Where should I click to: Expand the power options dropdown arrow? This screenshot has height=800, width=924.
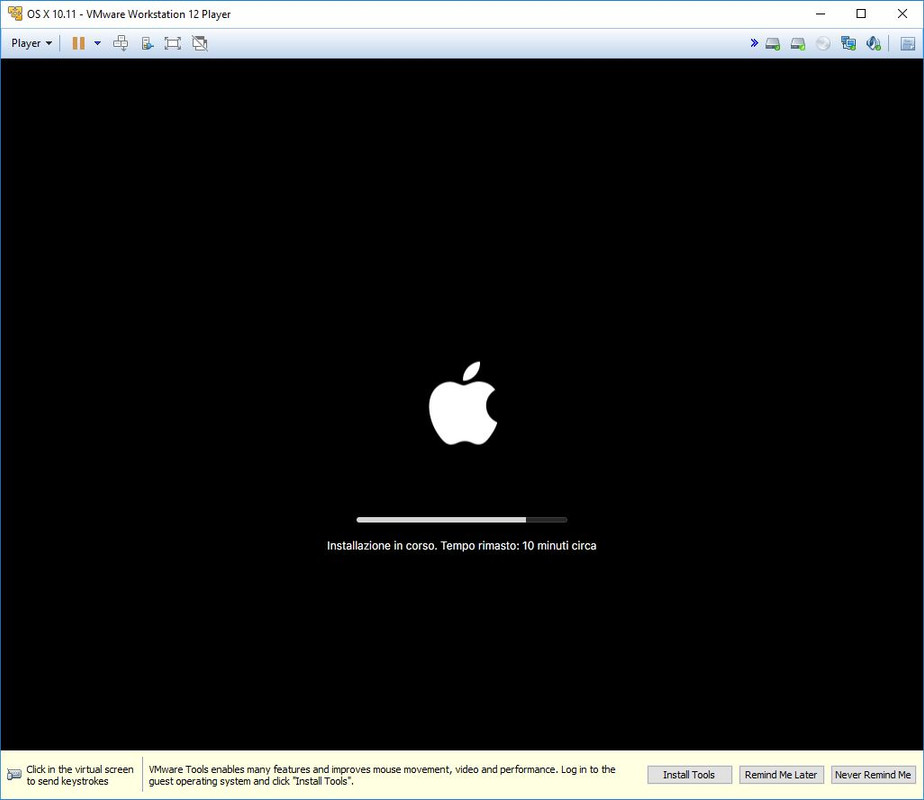(97, 43)
